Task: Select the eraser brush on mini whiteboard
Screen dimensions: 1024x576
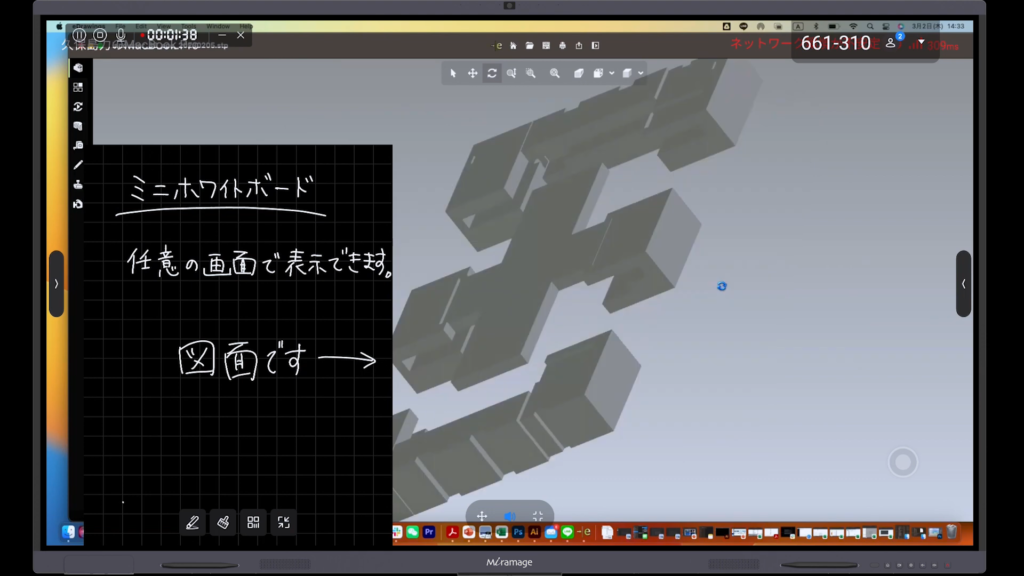Action: pos(223,522)
